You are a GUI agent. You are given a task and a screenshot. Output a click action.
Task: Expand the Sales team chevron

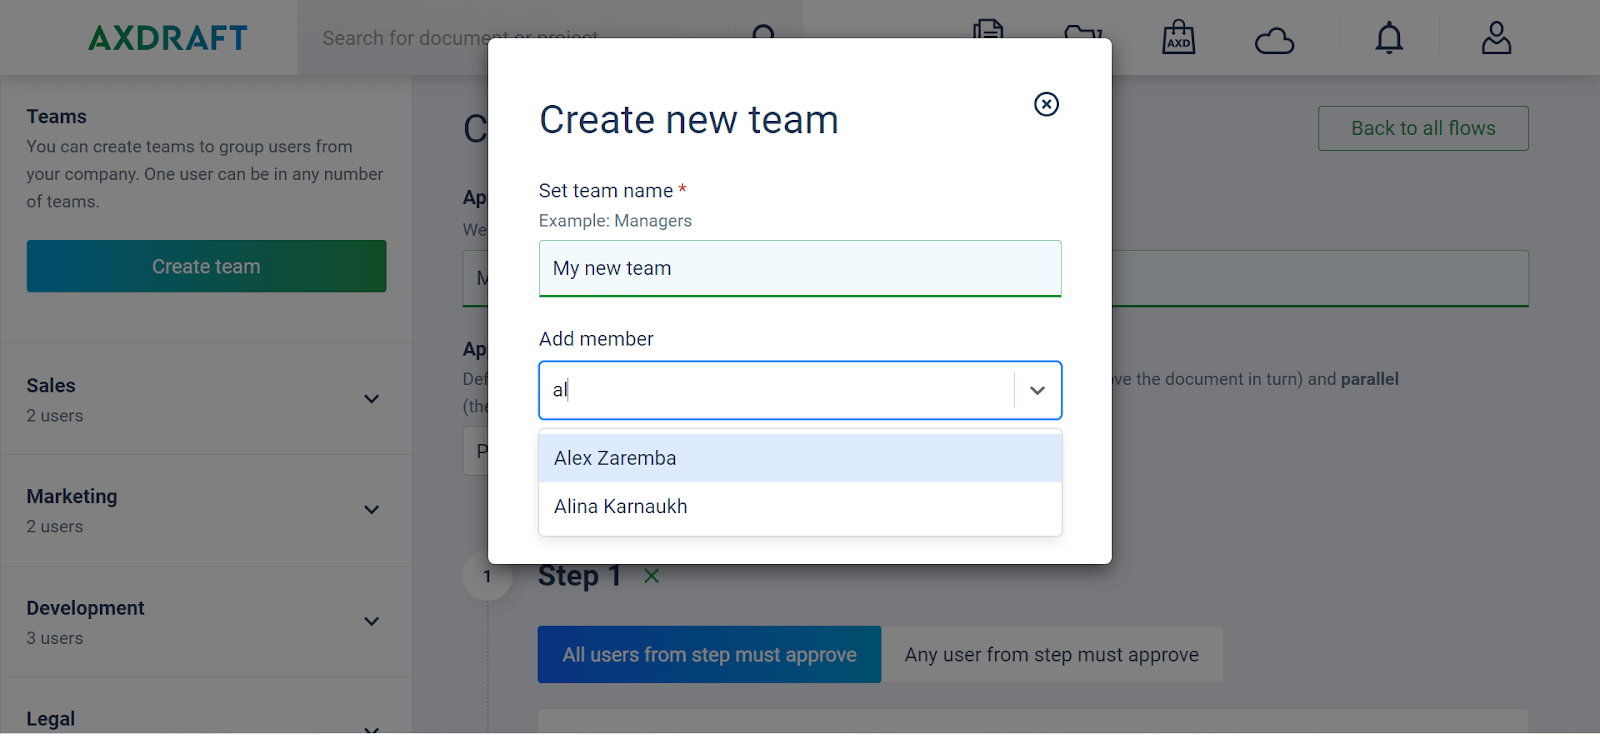372,399
